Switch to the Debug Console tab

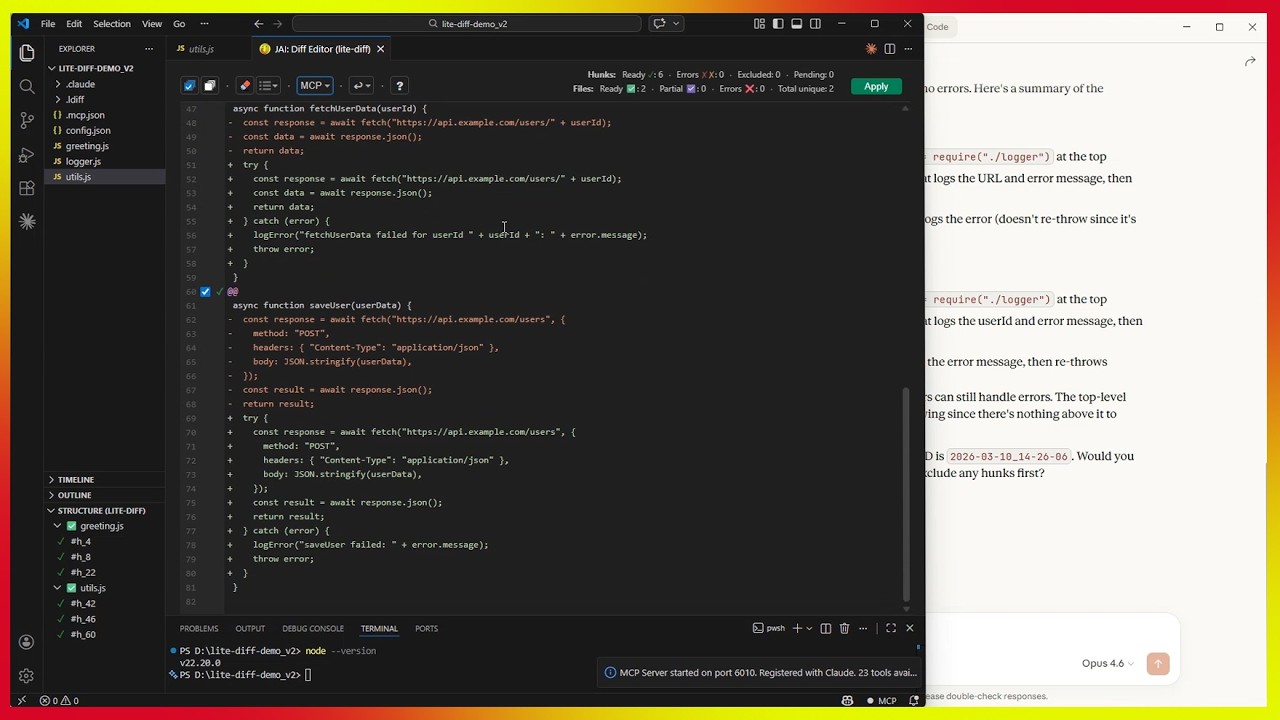313,629
